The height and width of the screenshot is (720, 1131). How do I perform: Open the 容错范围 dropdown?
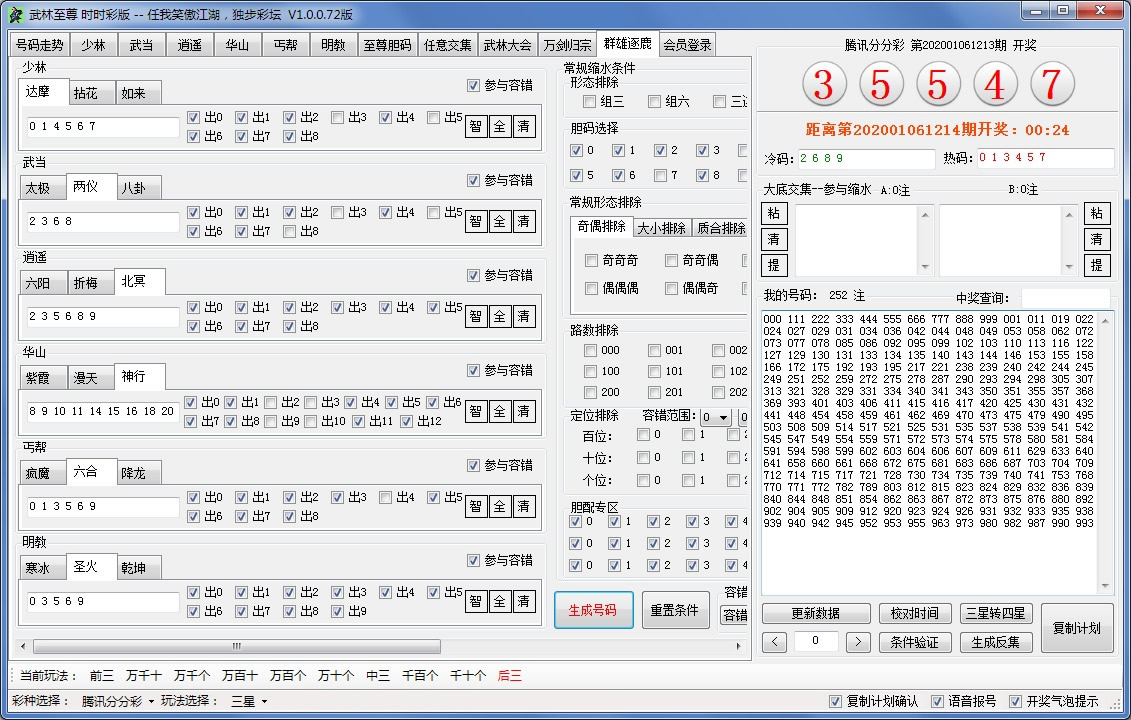pyautogui.click(x=714, y=417)
